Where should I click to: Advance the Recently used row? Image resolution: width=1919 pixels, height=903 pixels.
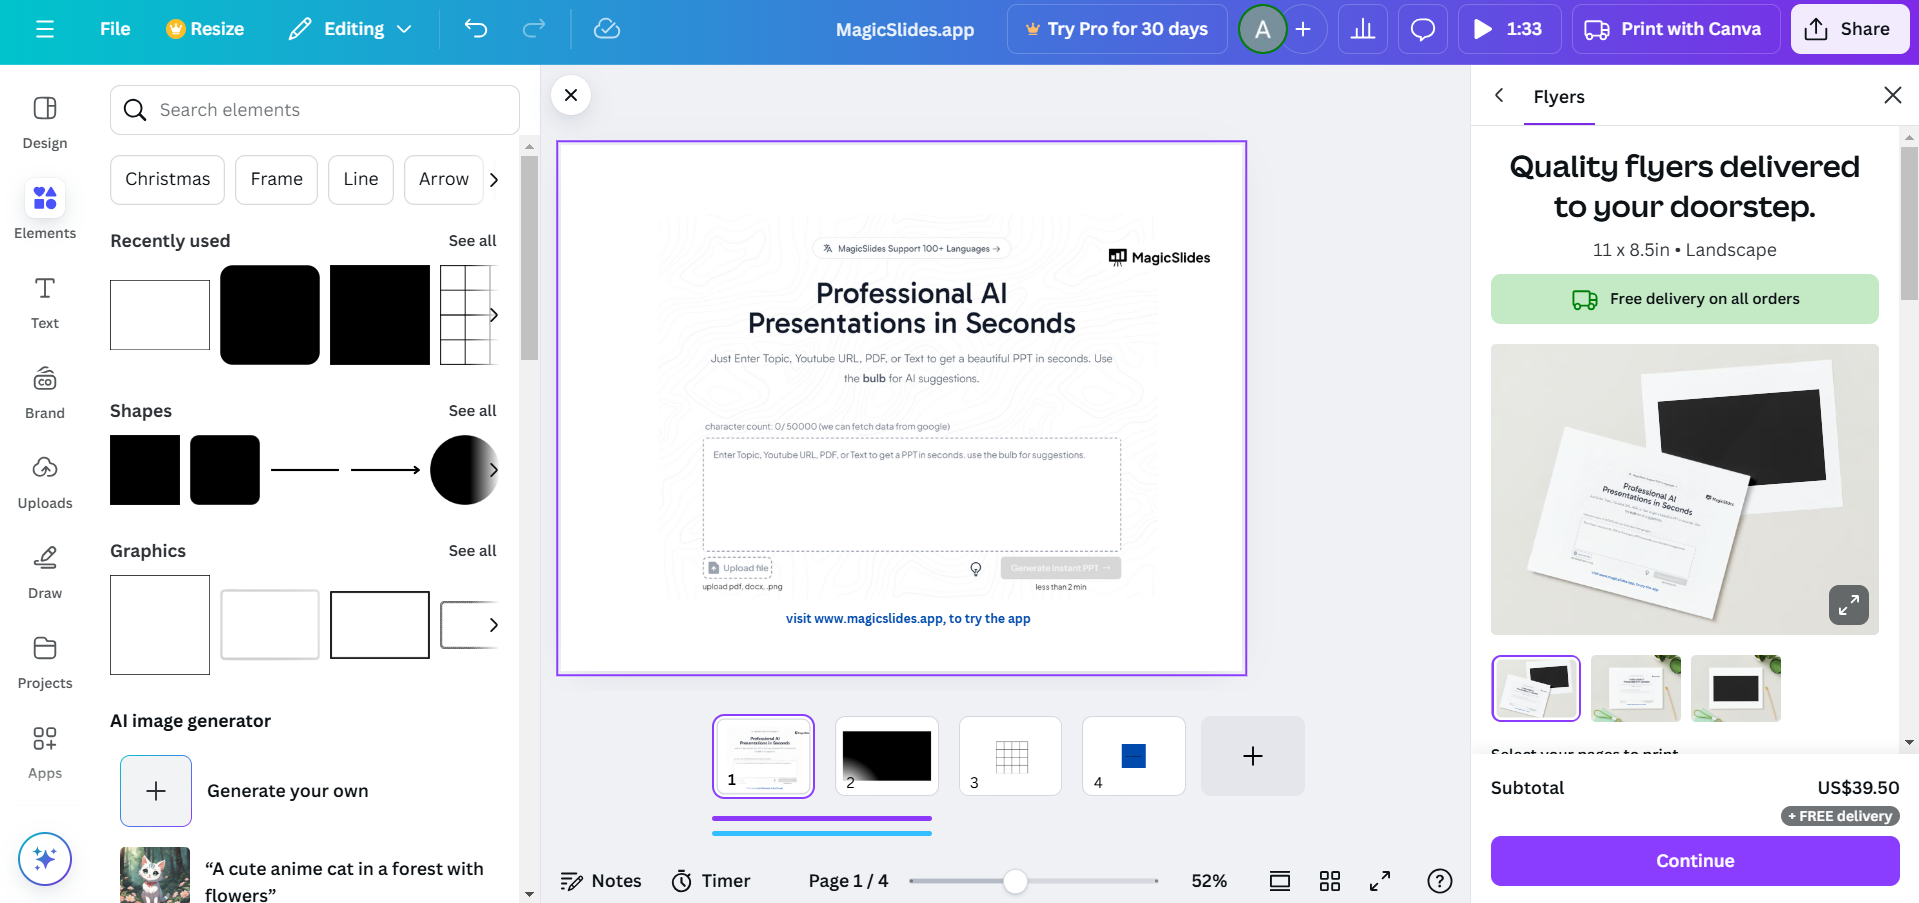[x=494, y=315]
